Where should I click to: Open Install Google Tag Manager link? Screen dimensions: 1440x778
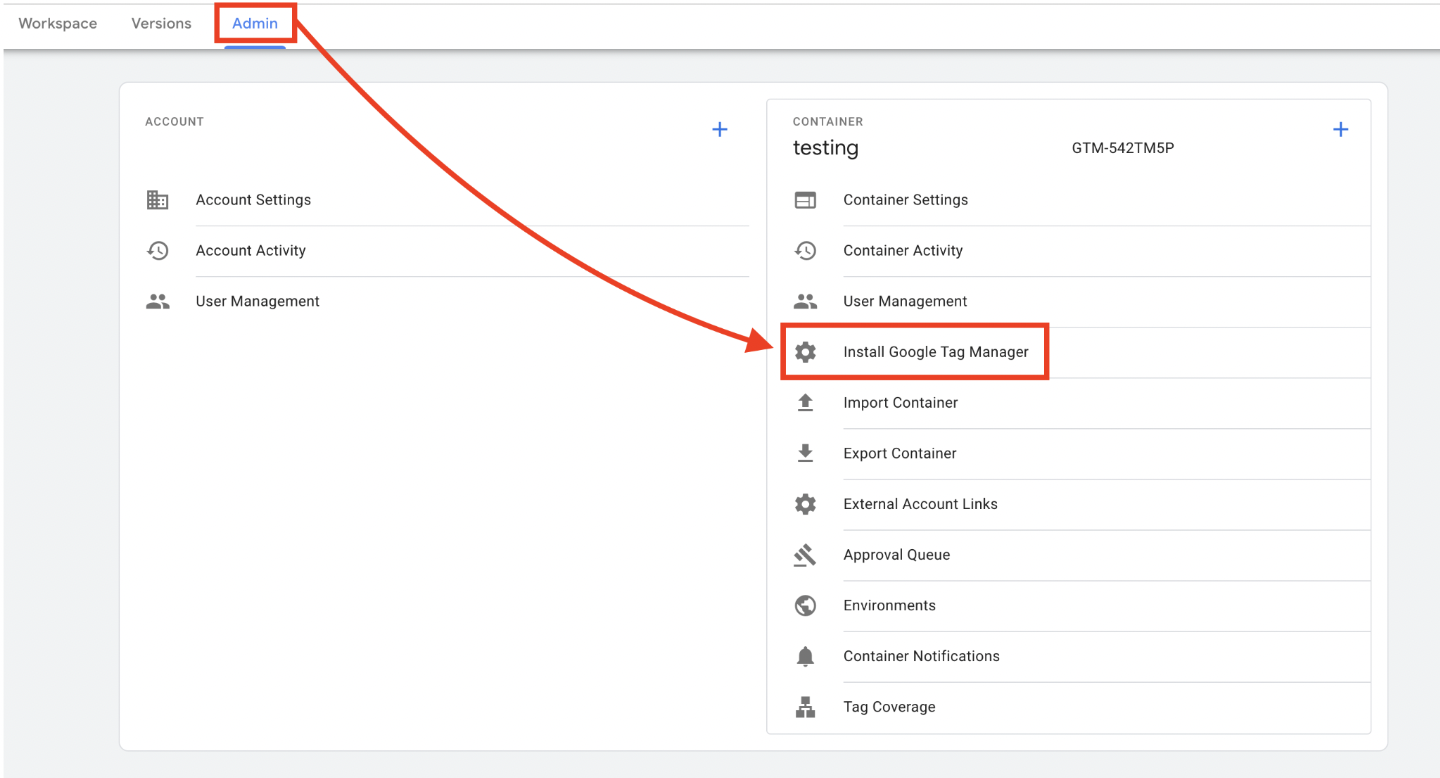tap(935, 352)
